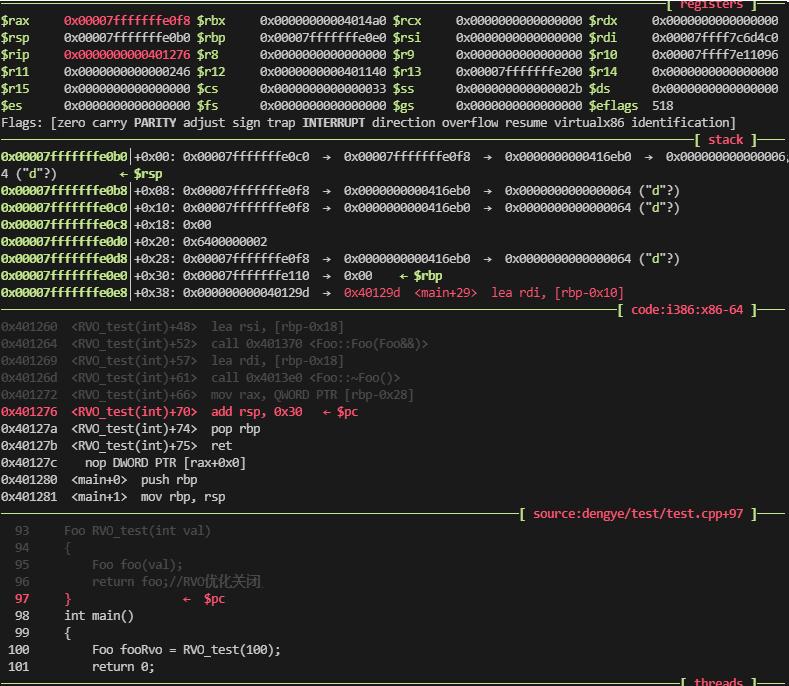
Task: Select the $eflags value 518
Action: click(x=662, y=106)
